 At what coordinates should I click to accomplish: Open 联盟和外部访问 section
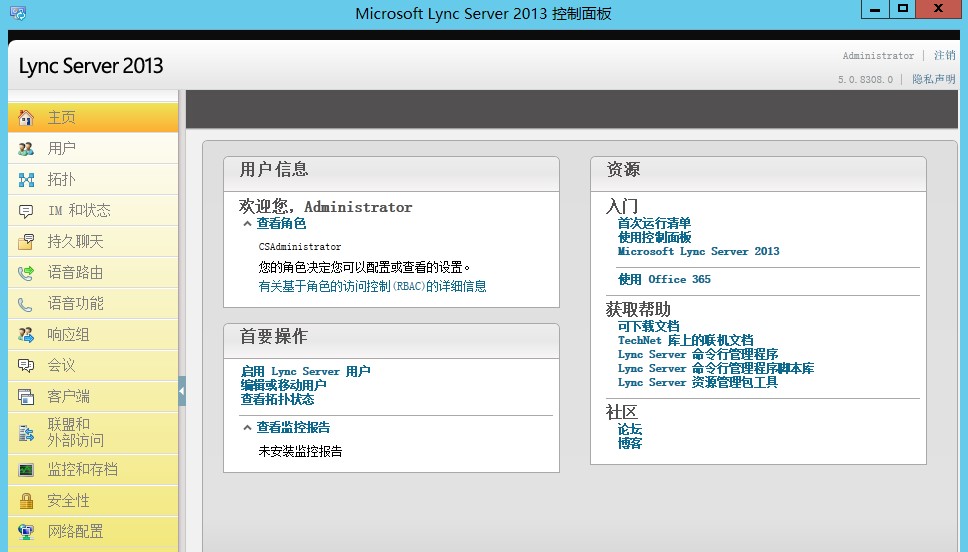(93, 433)
